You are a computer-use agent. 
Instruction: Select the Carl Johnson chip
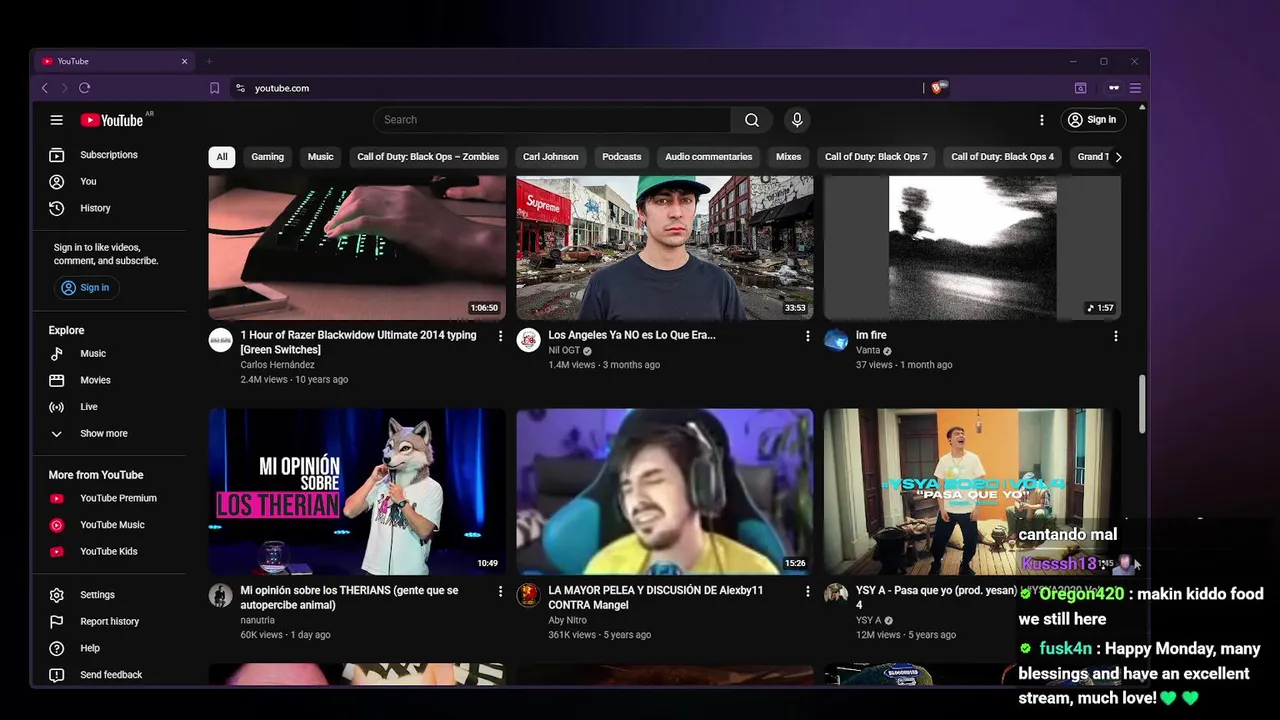pos(551,157)
